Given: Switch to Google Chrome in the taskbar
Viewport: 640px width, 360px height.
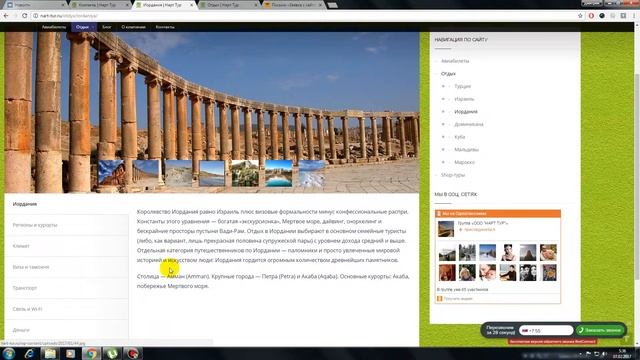Looking at the screenshot, I should click(x=91, y=353).
